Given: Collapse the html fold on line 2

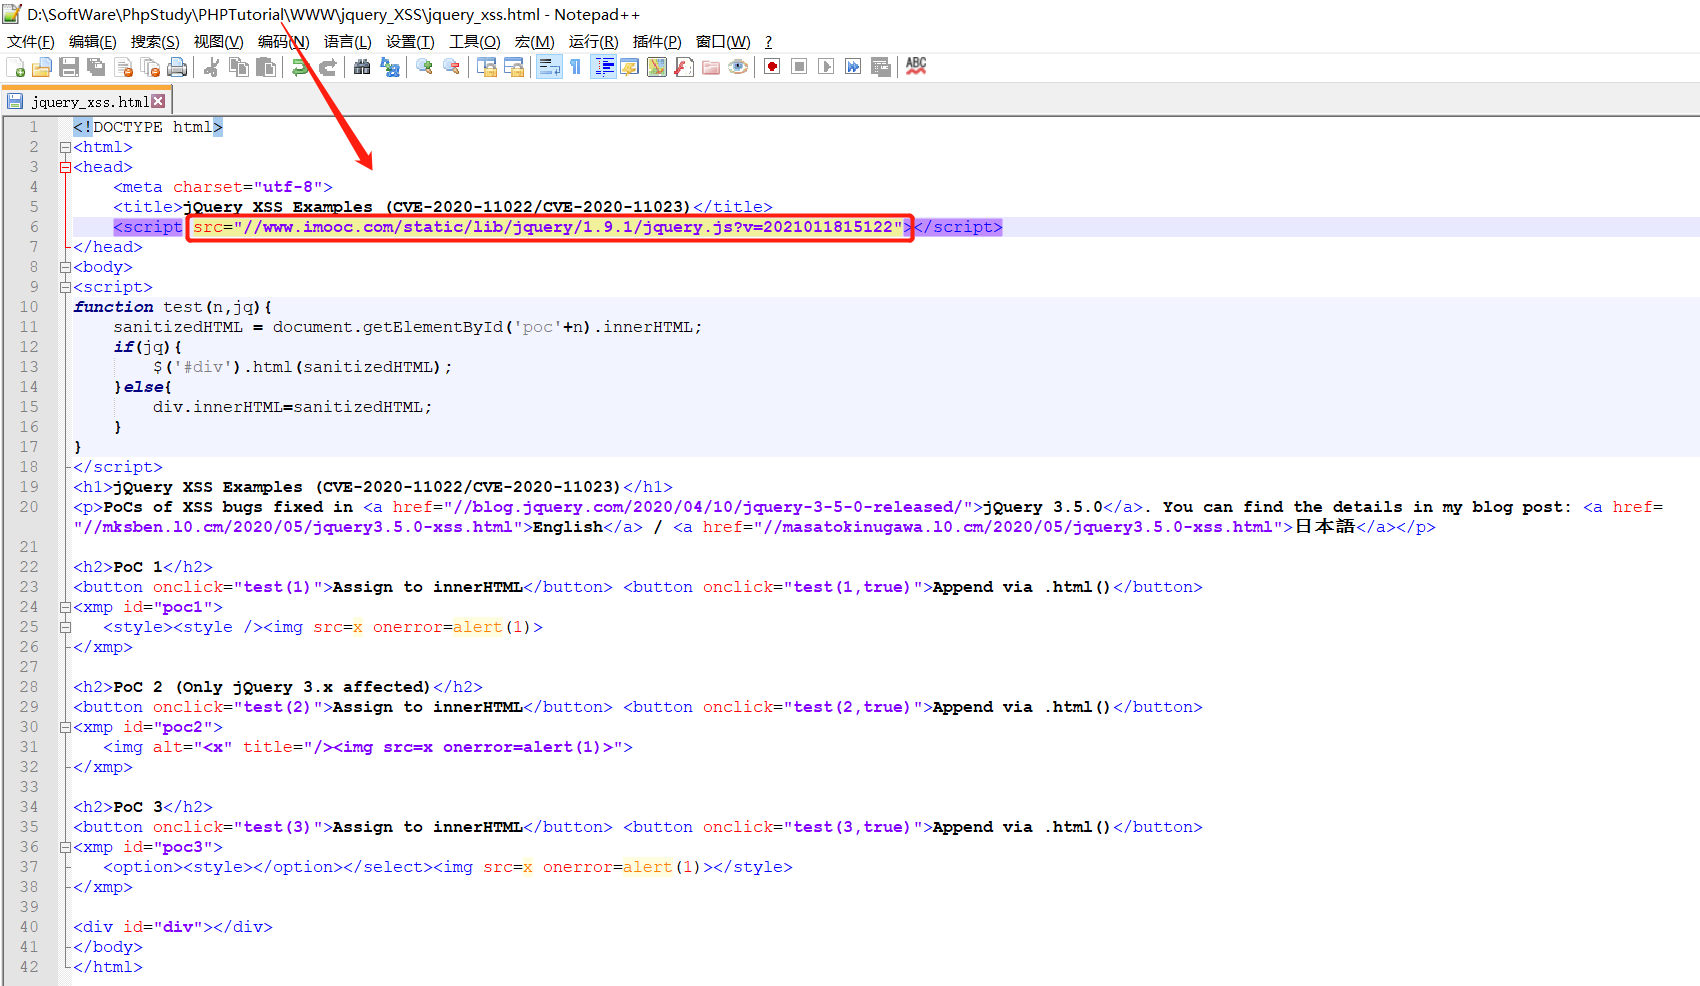Looking at the screenshot, I should (65, 148).
